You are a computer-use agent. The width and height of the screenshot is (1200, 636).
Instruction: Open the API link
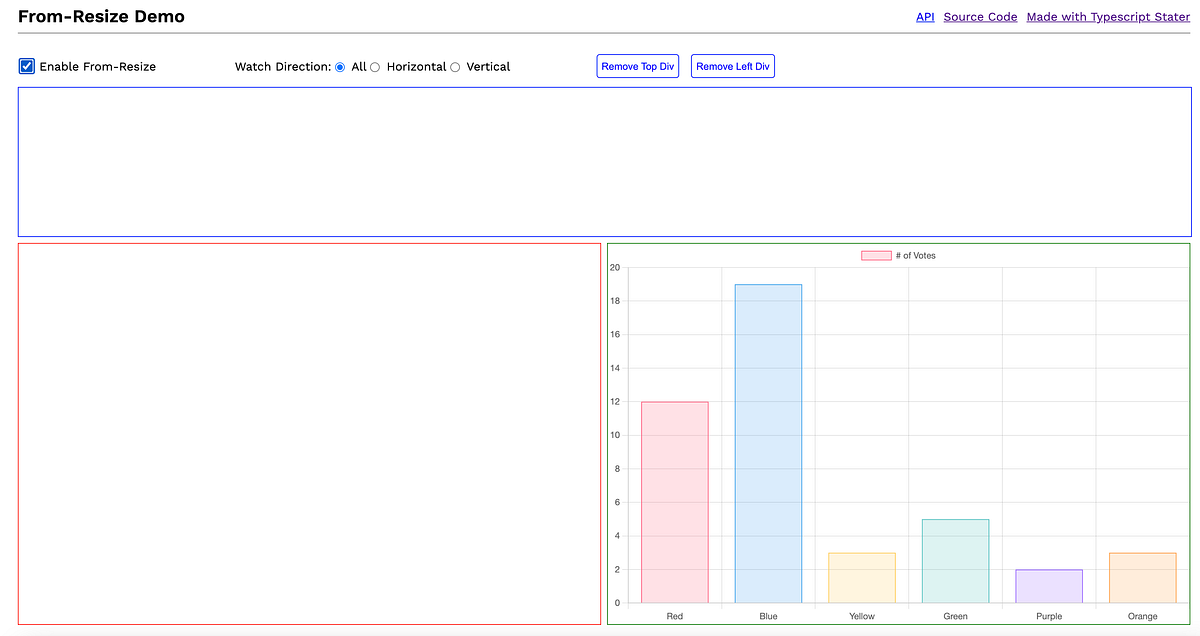[x=924, y=16]
